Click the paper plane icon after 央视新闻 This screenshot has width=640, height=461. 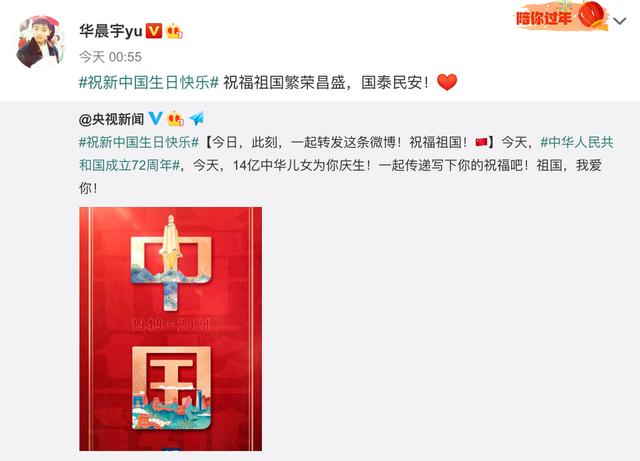coord(197,118)
